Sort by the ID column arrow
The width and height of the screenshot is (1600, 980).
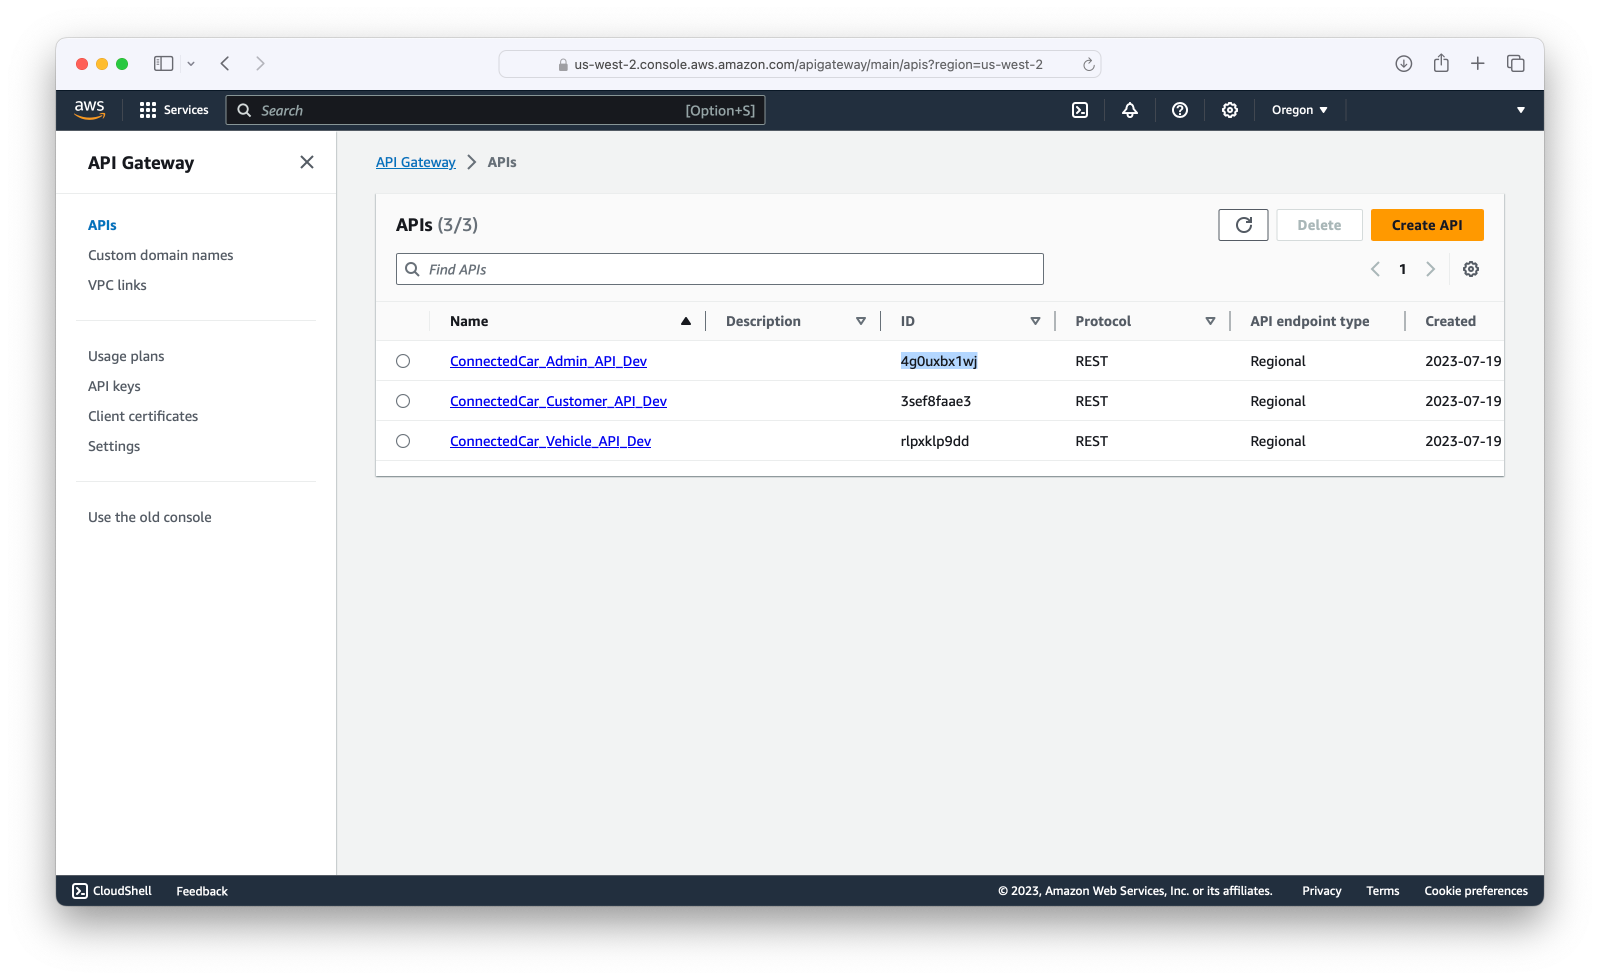[x=1036, y=321]
